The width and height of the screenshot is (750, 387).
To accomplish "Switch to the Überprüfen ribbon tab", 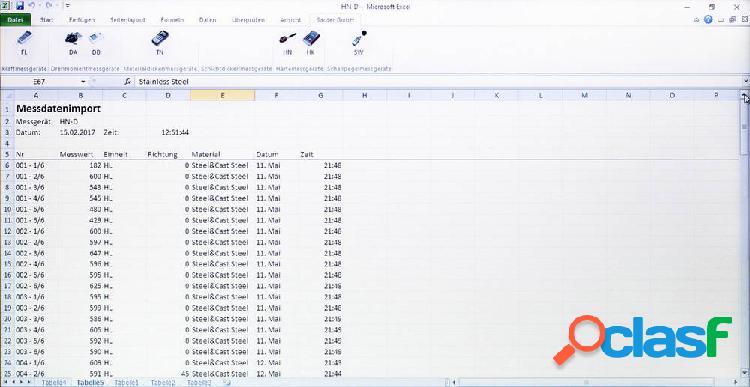I will 248,20.
